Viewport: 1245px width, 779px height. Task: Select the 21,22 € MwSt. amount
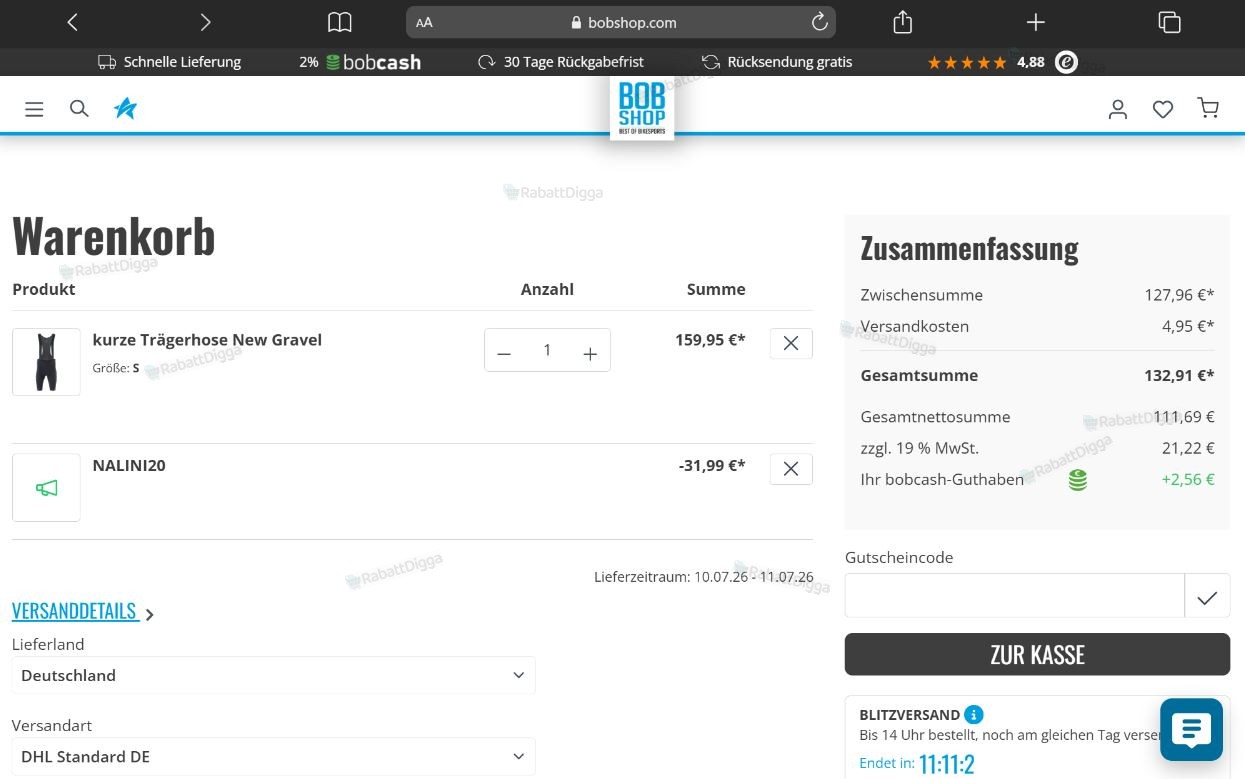click(x=1188, y=448)
